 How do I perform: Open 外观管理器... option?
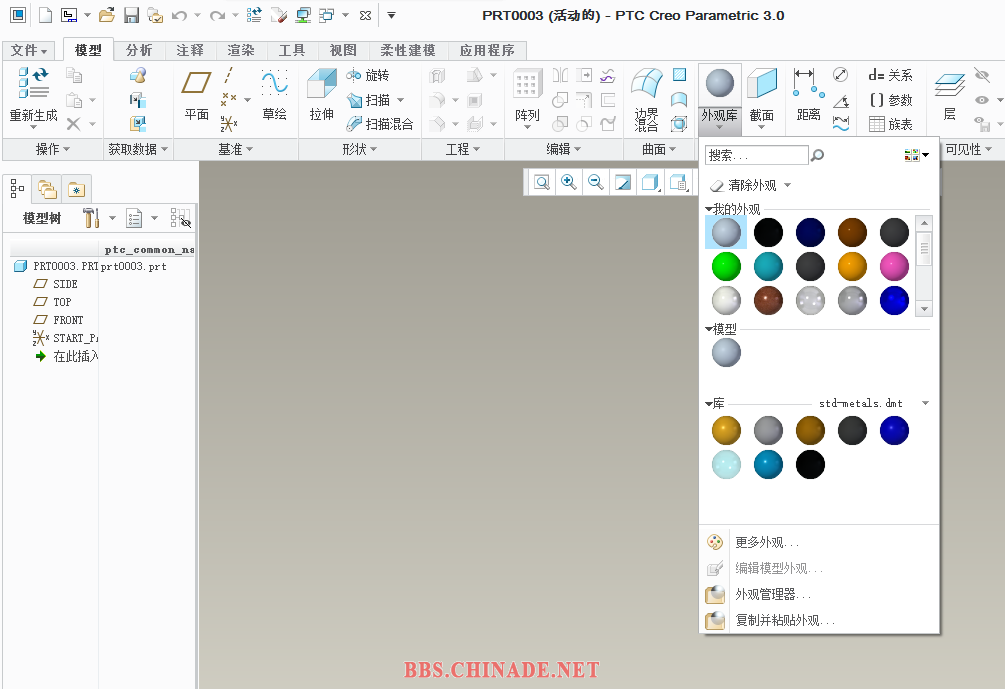click(772, 594)
